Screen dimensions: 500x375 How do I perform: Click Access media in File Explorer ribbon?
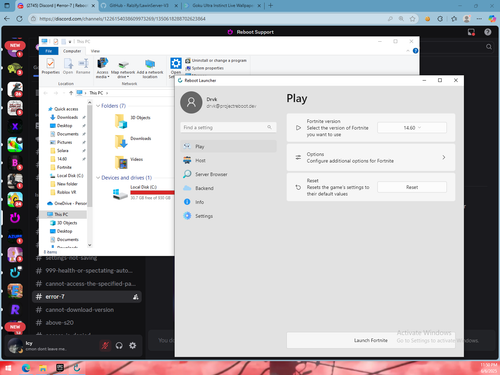pos(102,68)
